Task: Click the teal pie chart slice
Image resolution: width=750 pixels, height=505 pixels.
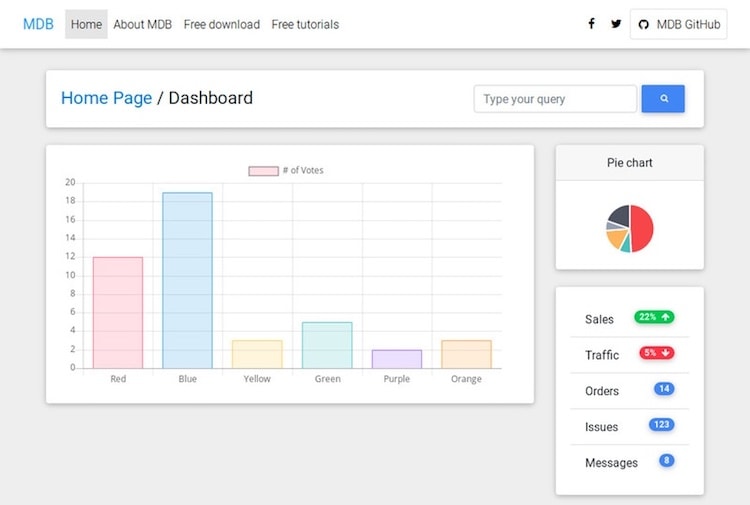Action: click(626, 245)
